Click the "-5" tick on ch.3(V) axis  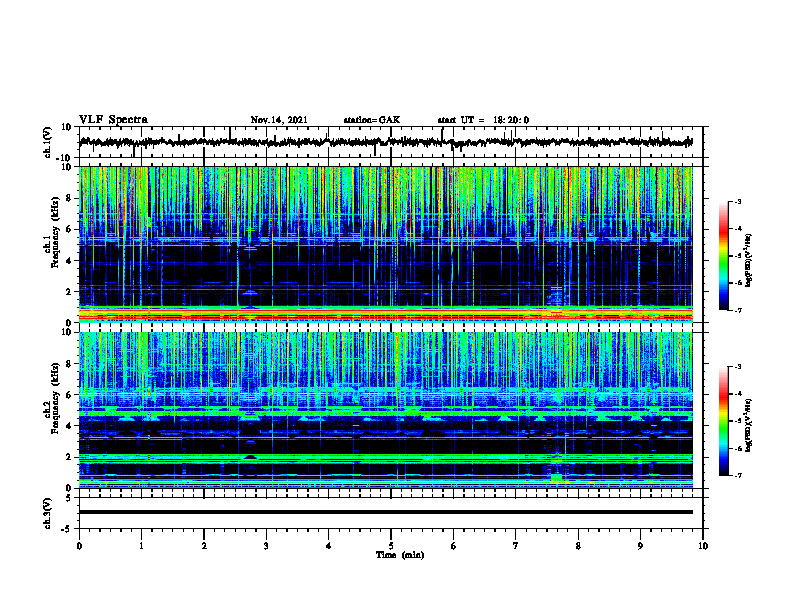tap(67, 529)
